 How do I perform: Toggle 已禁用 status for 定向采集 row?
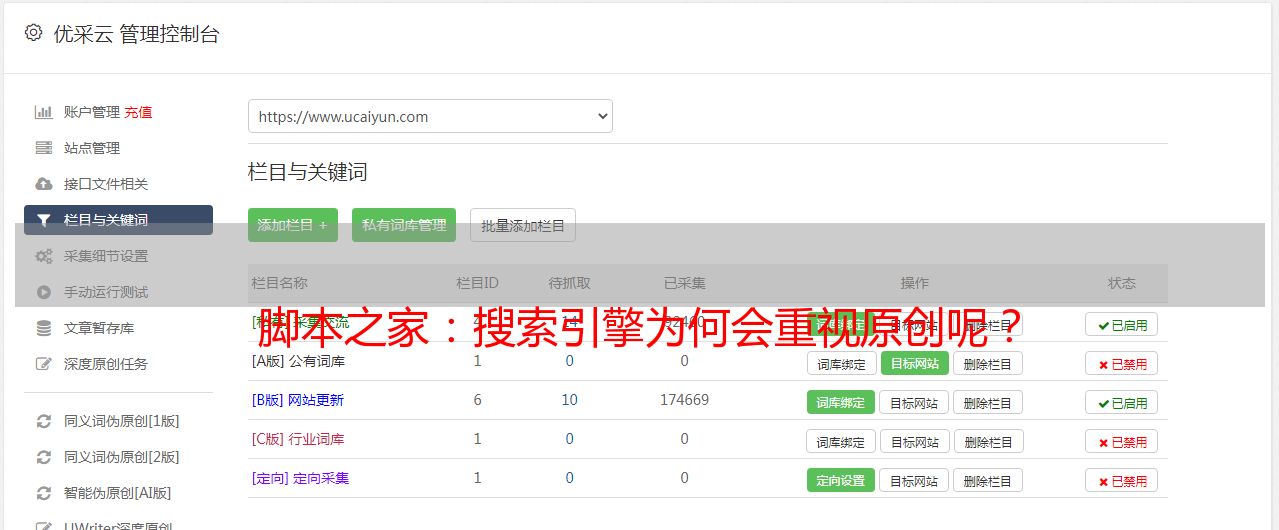[1121, 480]
